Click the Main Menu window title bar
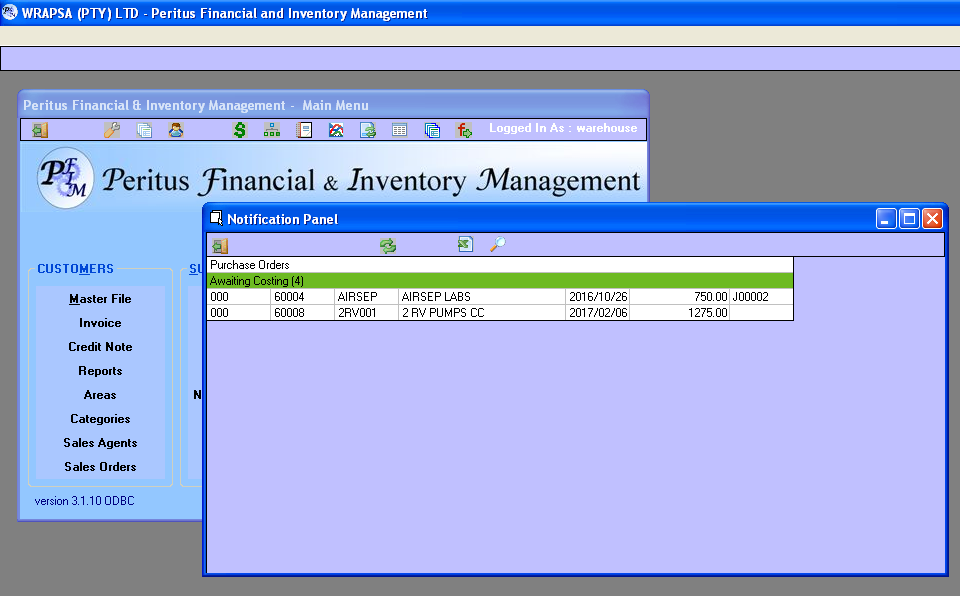The height and width of the screenshot is (596, 960). [333, 105]
